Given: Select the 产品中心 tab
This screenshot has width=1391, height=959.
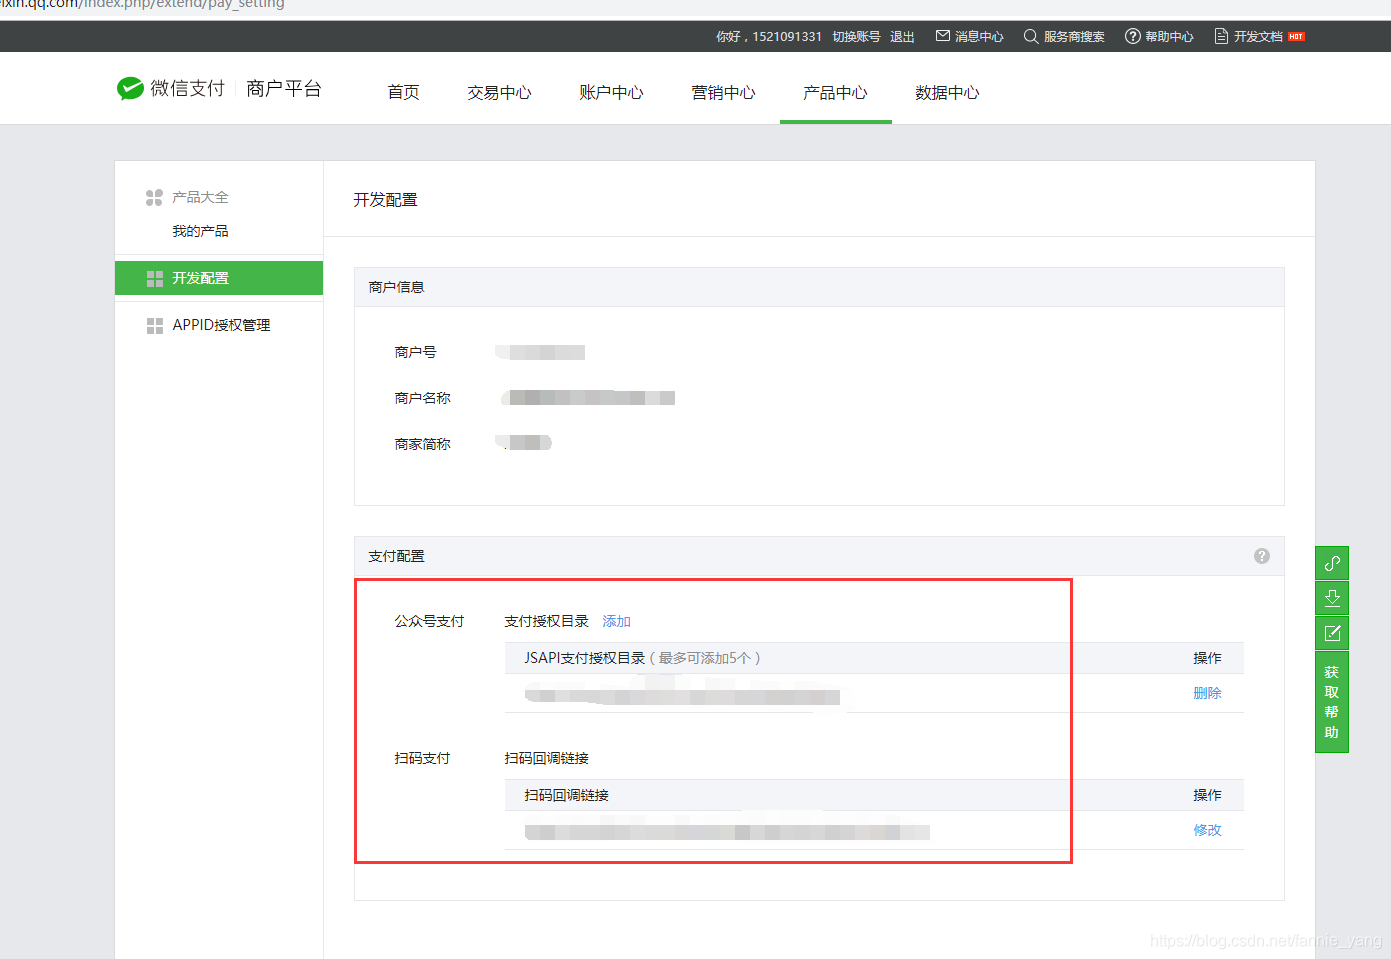Looking at the screenshot, I should (836, 92).
